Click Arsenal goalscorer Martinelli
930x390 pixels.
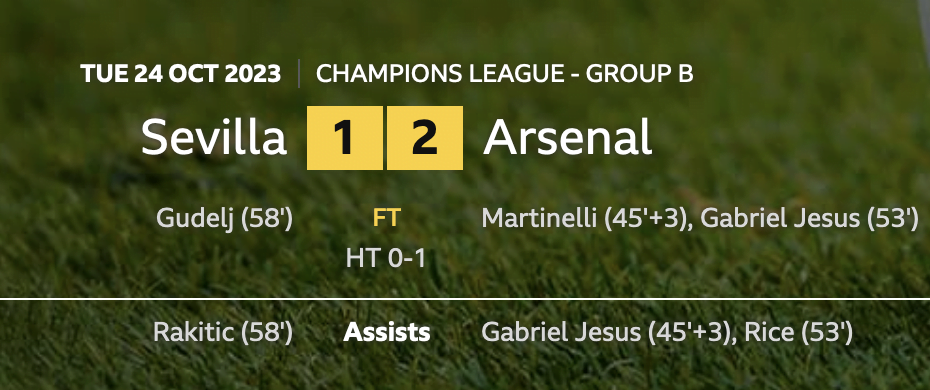click(539, 218)
